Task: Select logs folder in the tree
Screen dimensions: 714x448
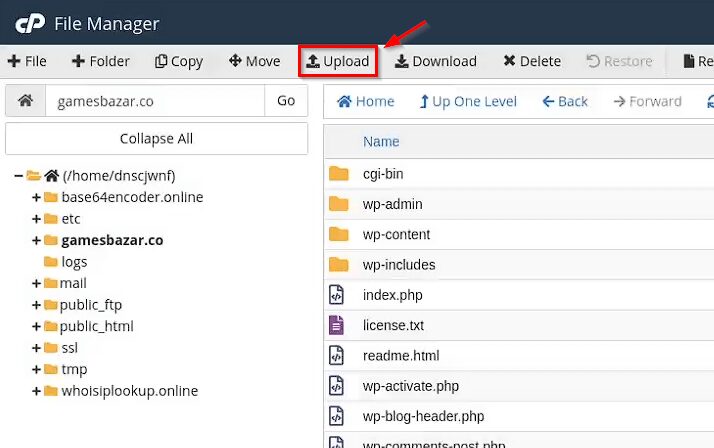Action: tap(74, 262)
